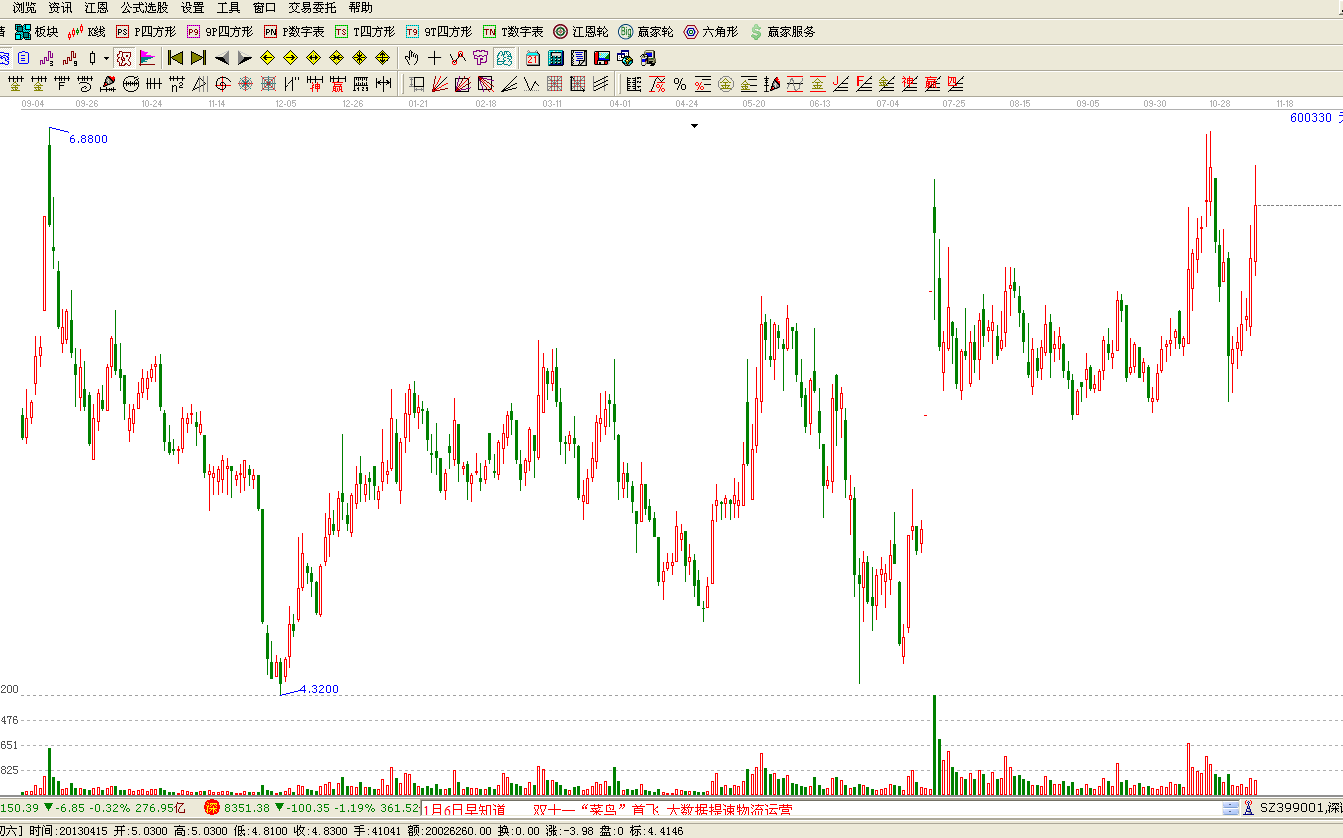This screenshot has height=838, width=1343.
Task: Open the 江恩 menu
Action: coord(96,8)
